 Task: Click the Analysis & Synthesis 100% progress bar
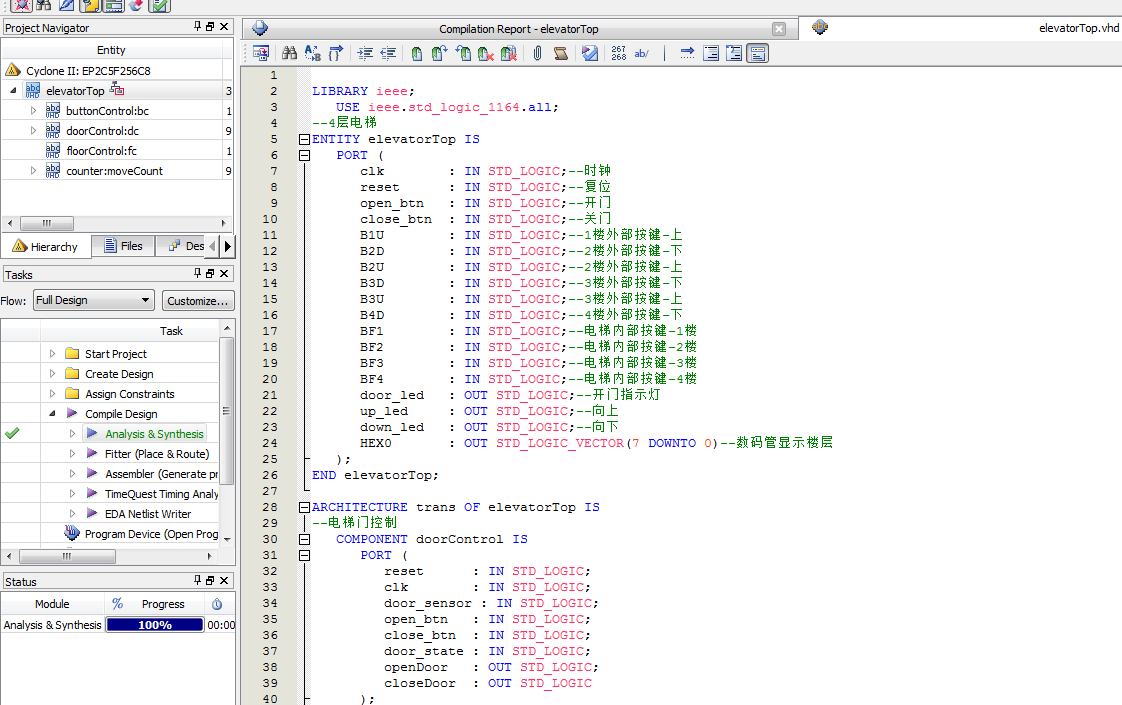tap(154, 625)
